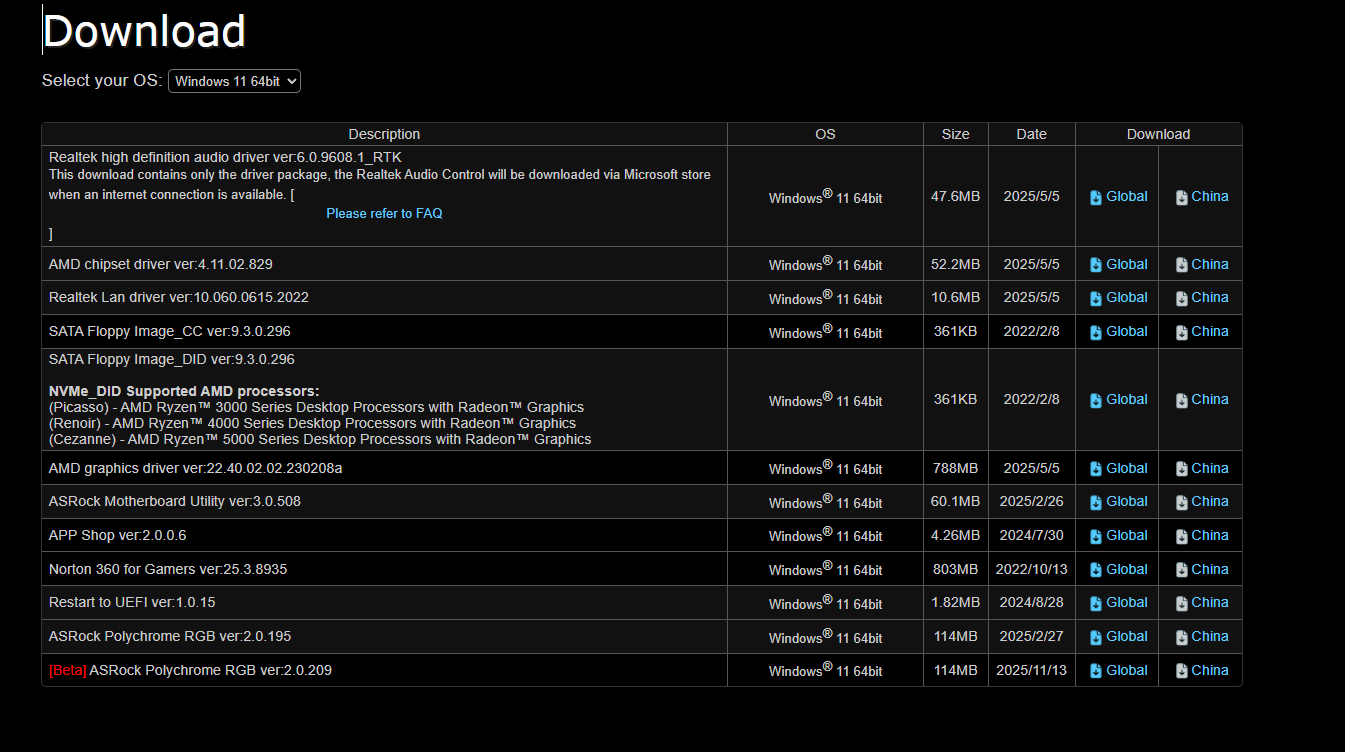
Task: Click the Size column header
Action: pyautogui.click(x=956, y=134)
